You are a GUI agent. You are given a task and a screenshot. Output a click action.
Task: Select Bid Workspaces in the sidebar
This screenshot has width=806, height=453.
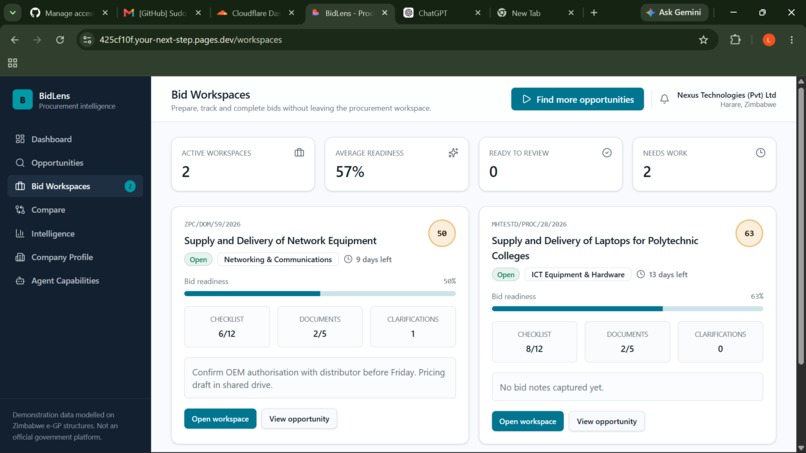75,186
